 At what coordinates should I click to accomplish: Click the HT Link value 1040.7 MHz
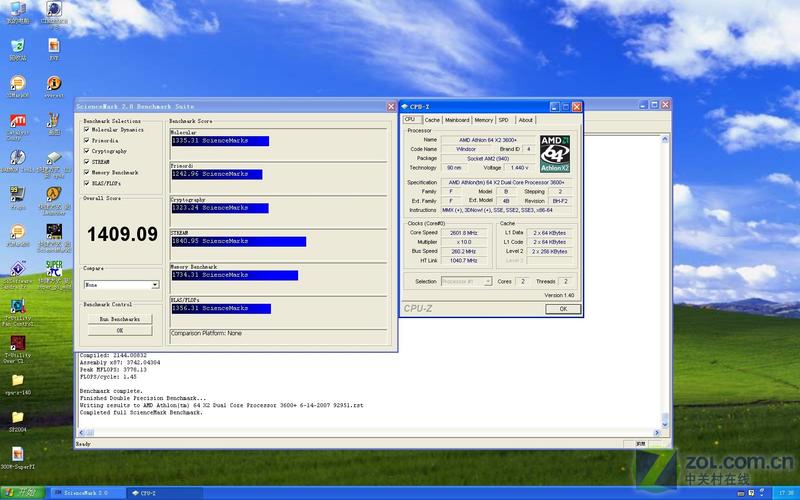(x=464, y=261)
